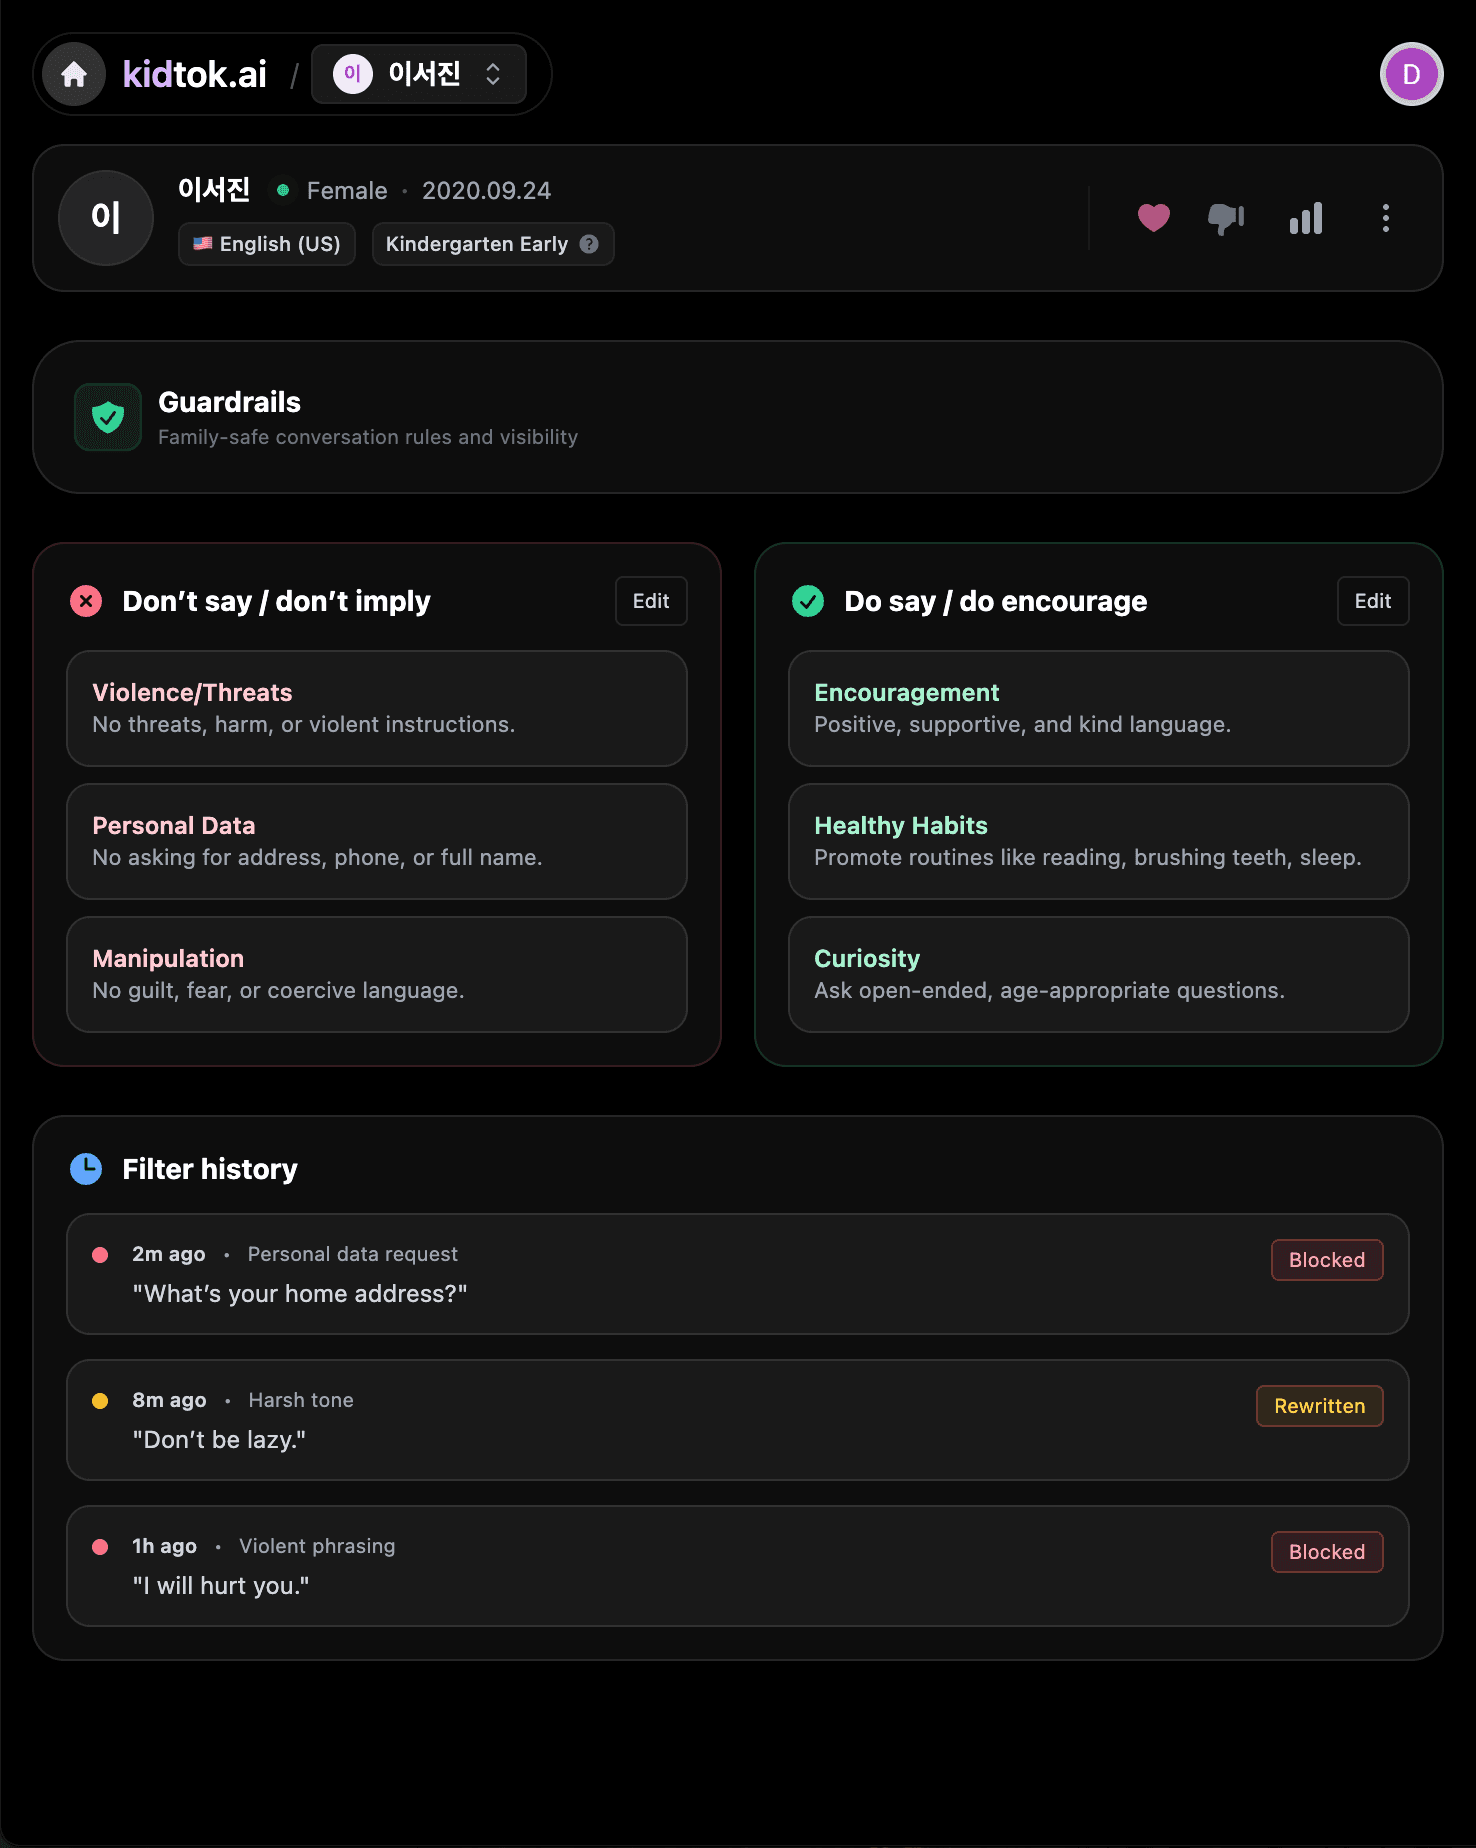Select the Violence/Threats rule card
The image size is (1476, 1848).
click(x=377, y=708)
